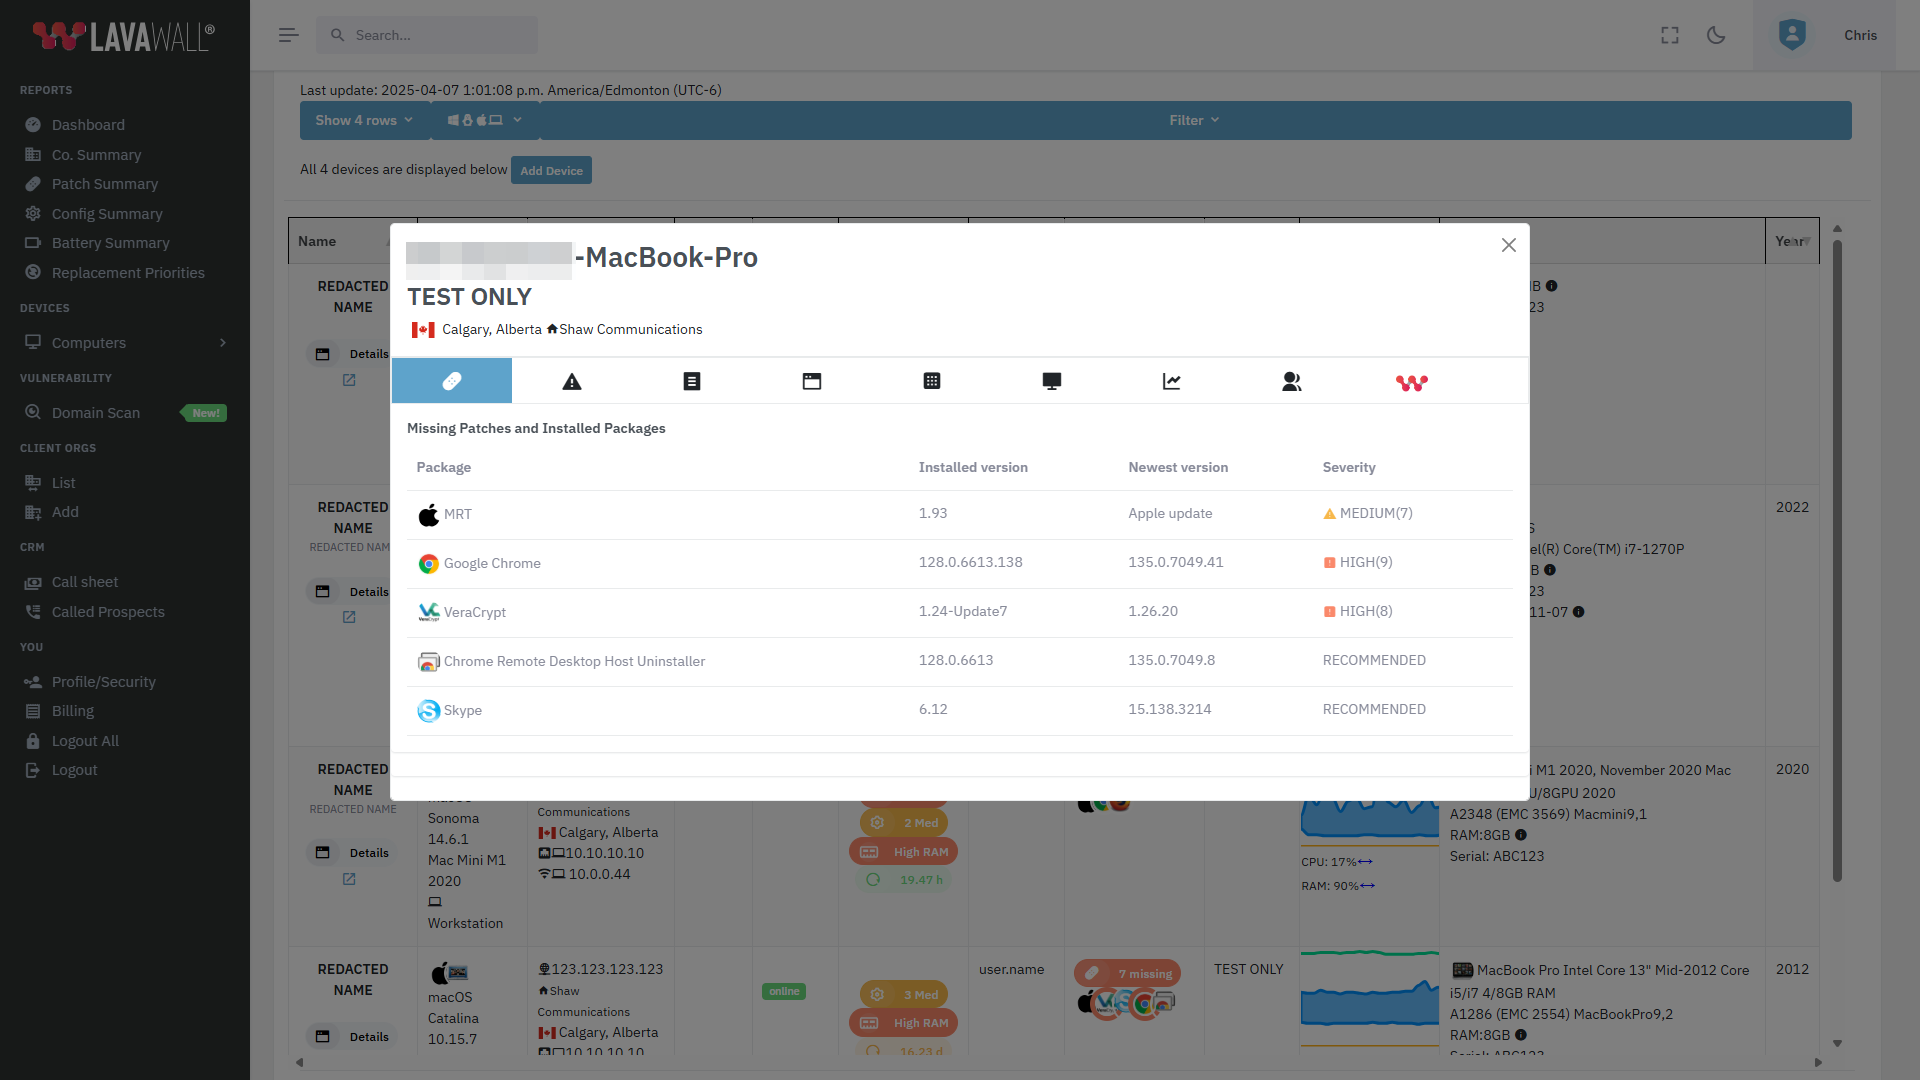Click the CPU 17% usage chart
1920x1080 pixels.
pyautogui.click(x=1369, y=822)
